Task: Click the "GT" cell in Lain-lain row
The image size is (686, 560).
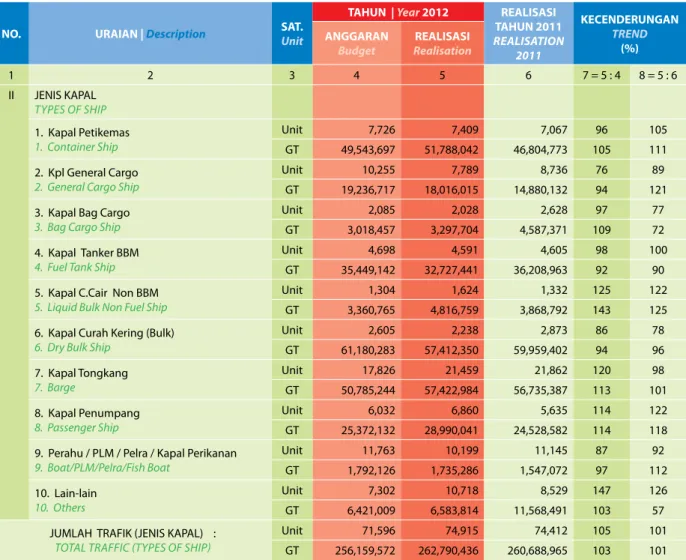Action: coord(292,511)
